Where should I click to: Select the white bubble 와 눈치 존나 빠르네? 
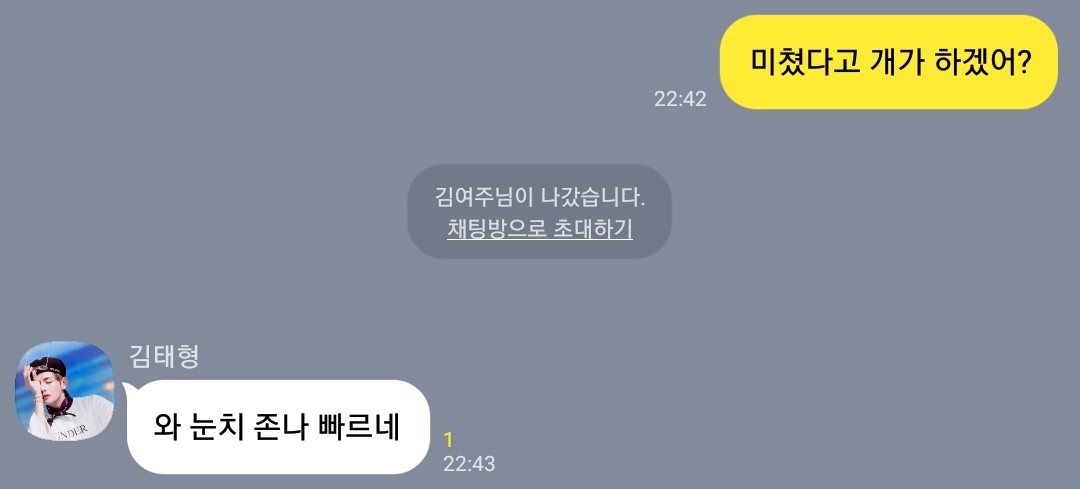point(278,427)
